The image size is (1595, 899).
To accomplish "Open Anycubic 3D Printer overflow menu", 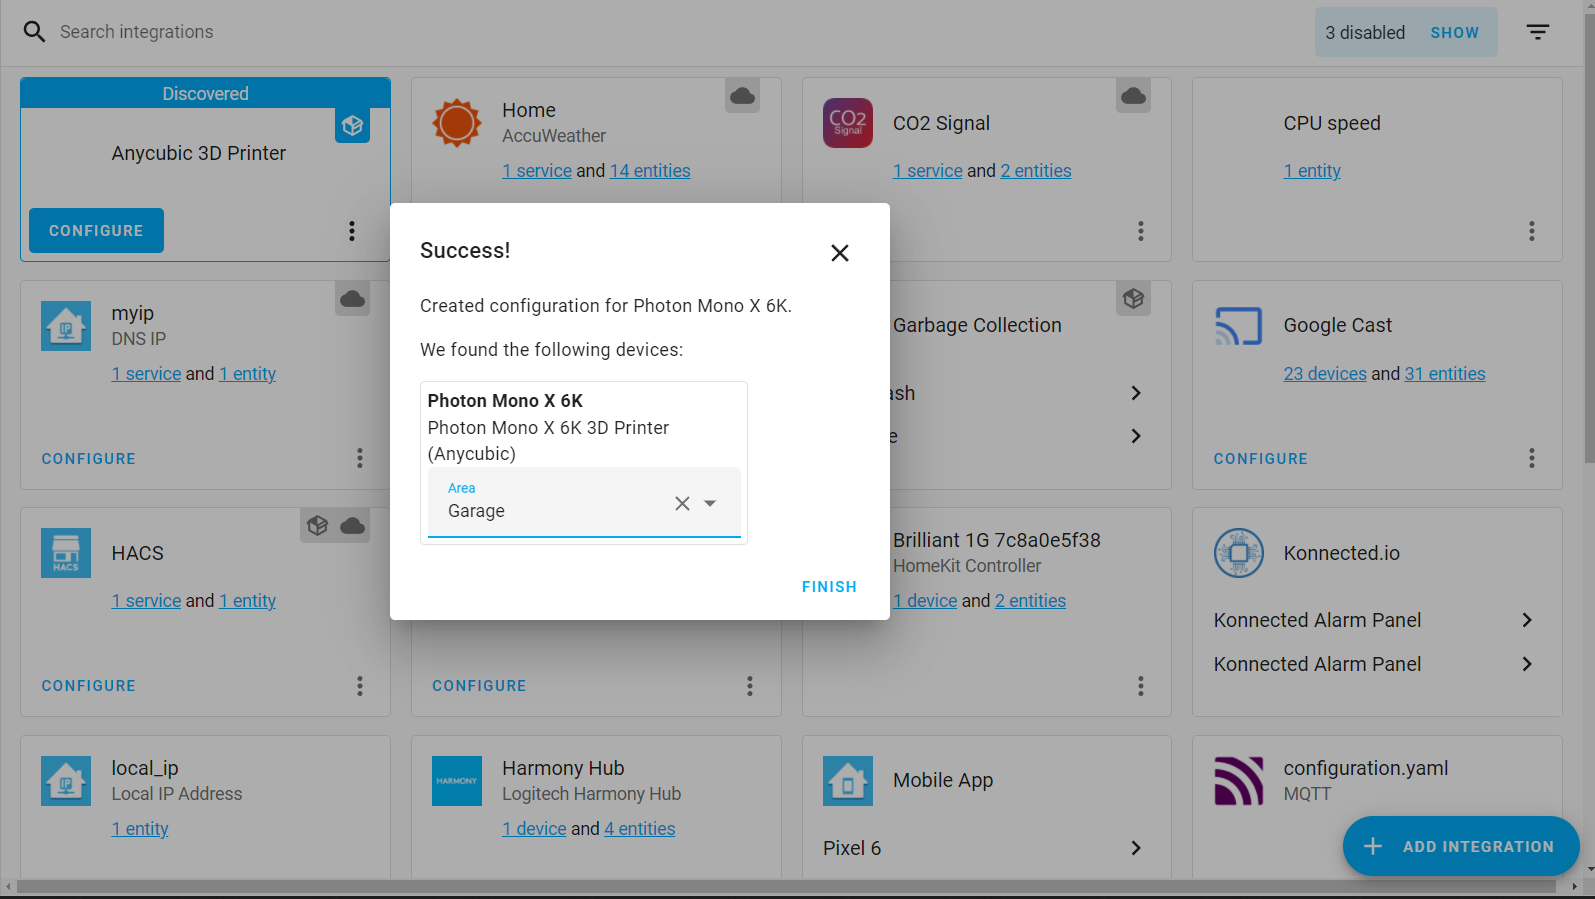I will (352, 231).
